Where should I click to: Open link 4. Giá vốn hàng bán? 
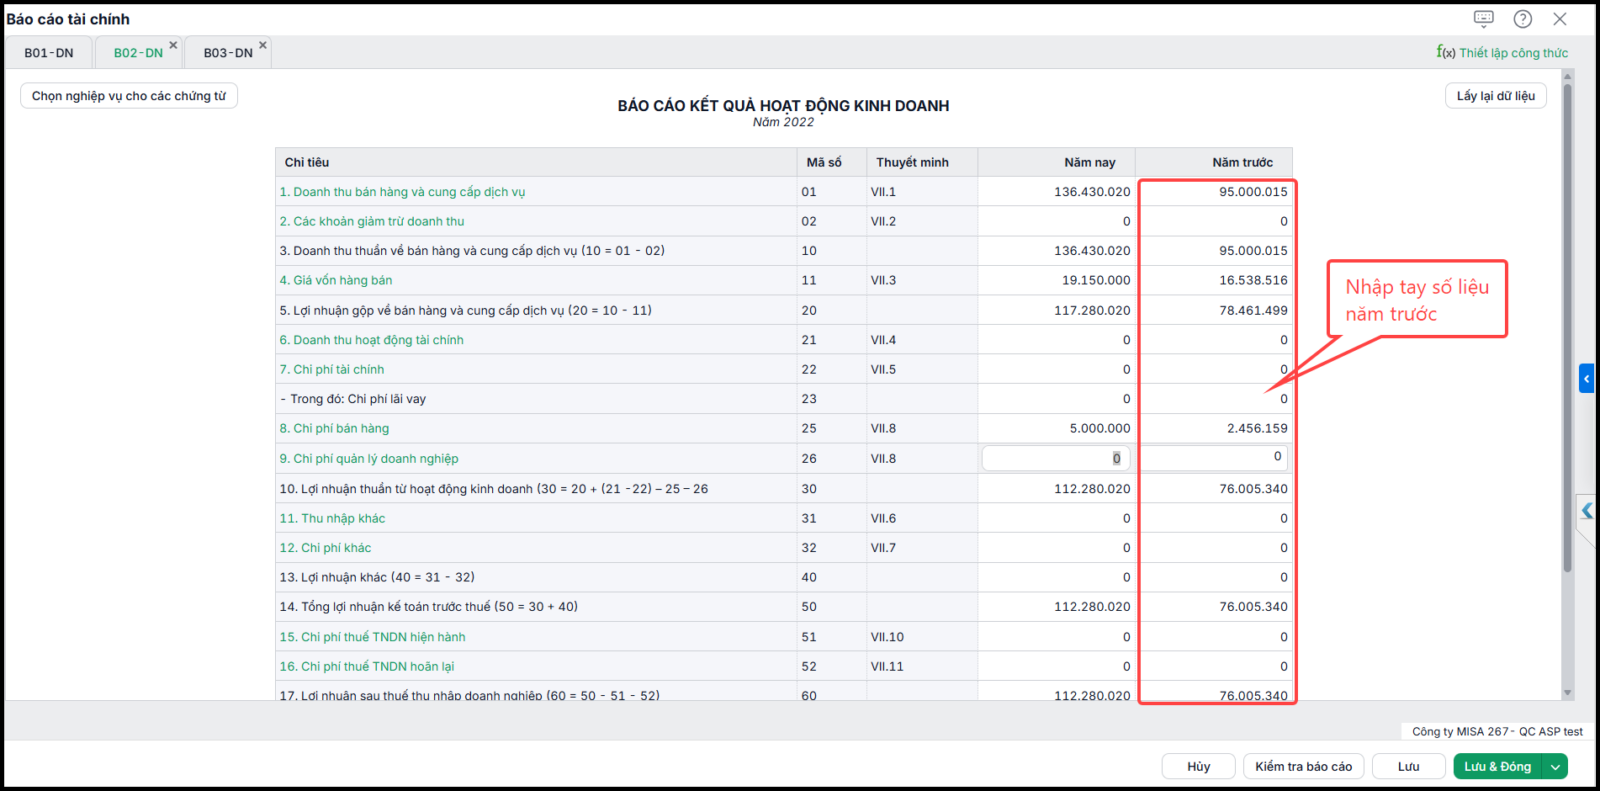click(336, 281)
